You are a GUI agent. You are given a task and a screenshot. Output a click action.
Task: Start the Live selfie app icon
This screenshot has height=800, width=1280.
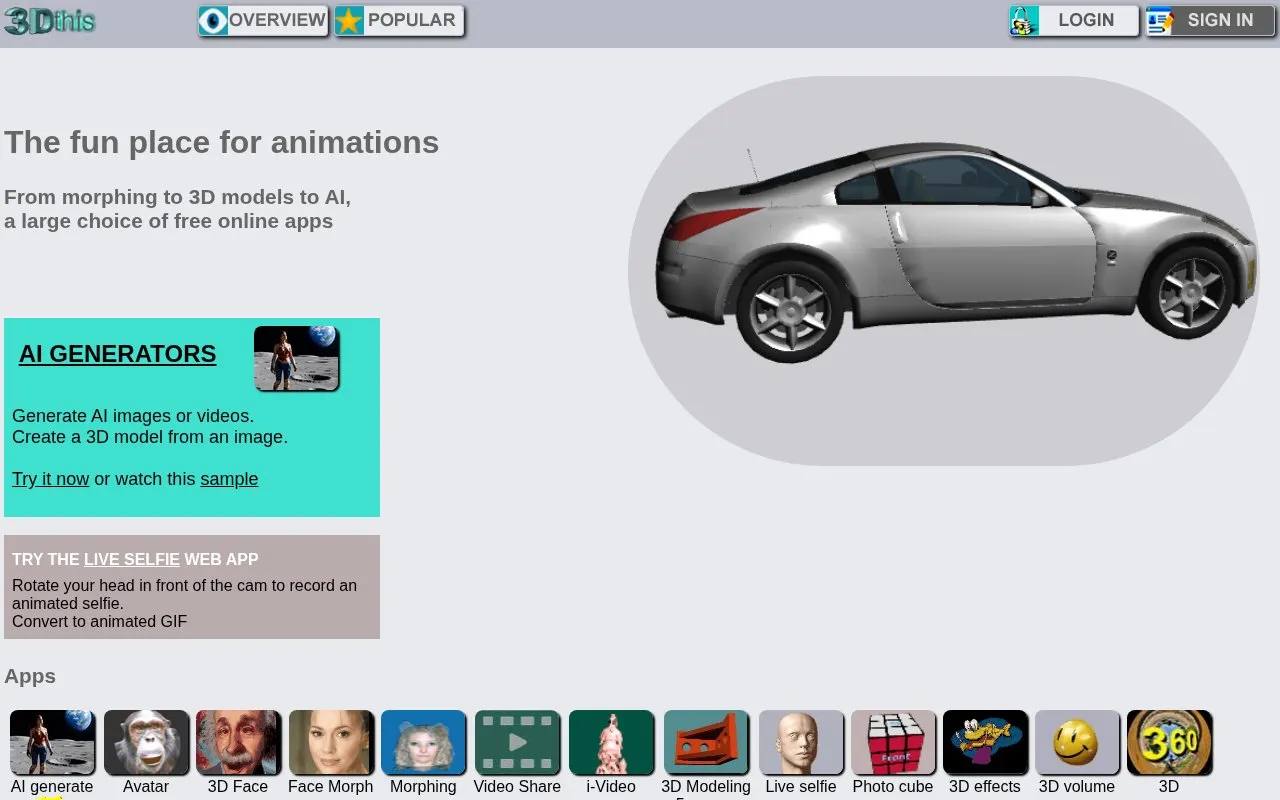(801, 742)
